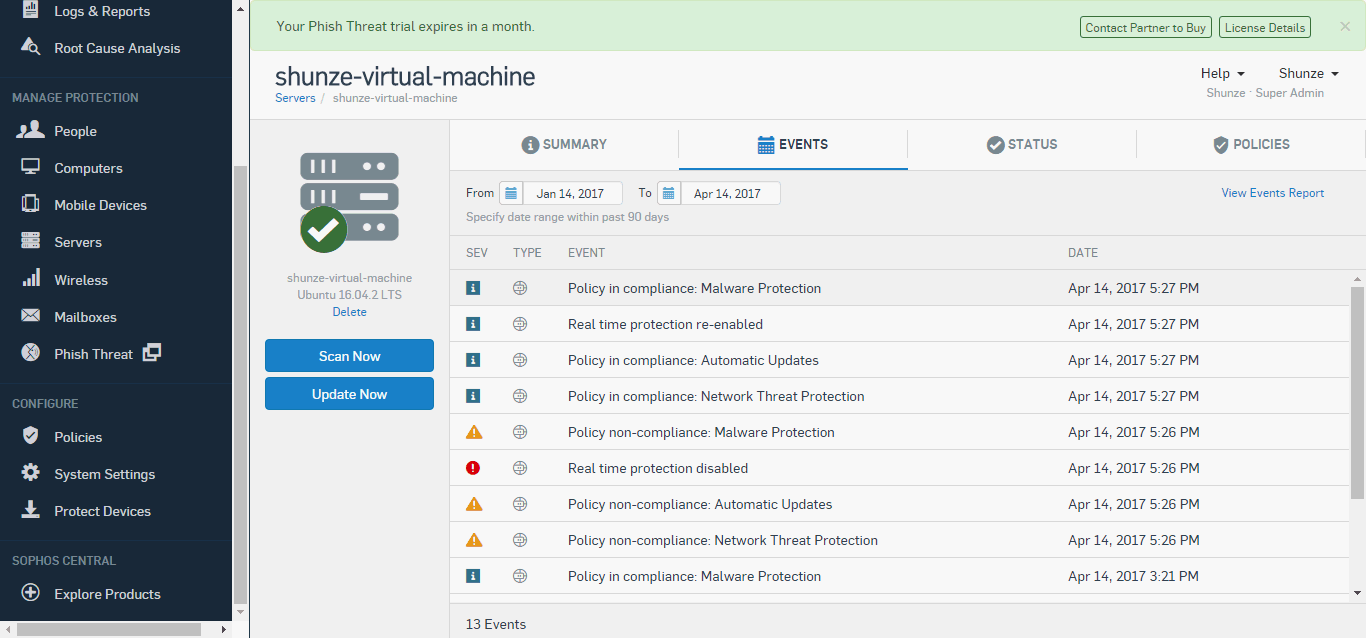This screenshot has width=1366, height=638.
Task: Click the Mobile Devices icon
Action: [32, 204]
